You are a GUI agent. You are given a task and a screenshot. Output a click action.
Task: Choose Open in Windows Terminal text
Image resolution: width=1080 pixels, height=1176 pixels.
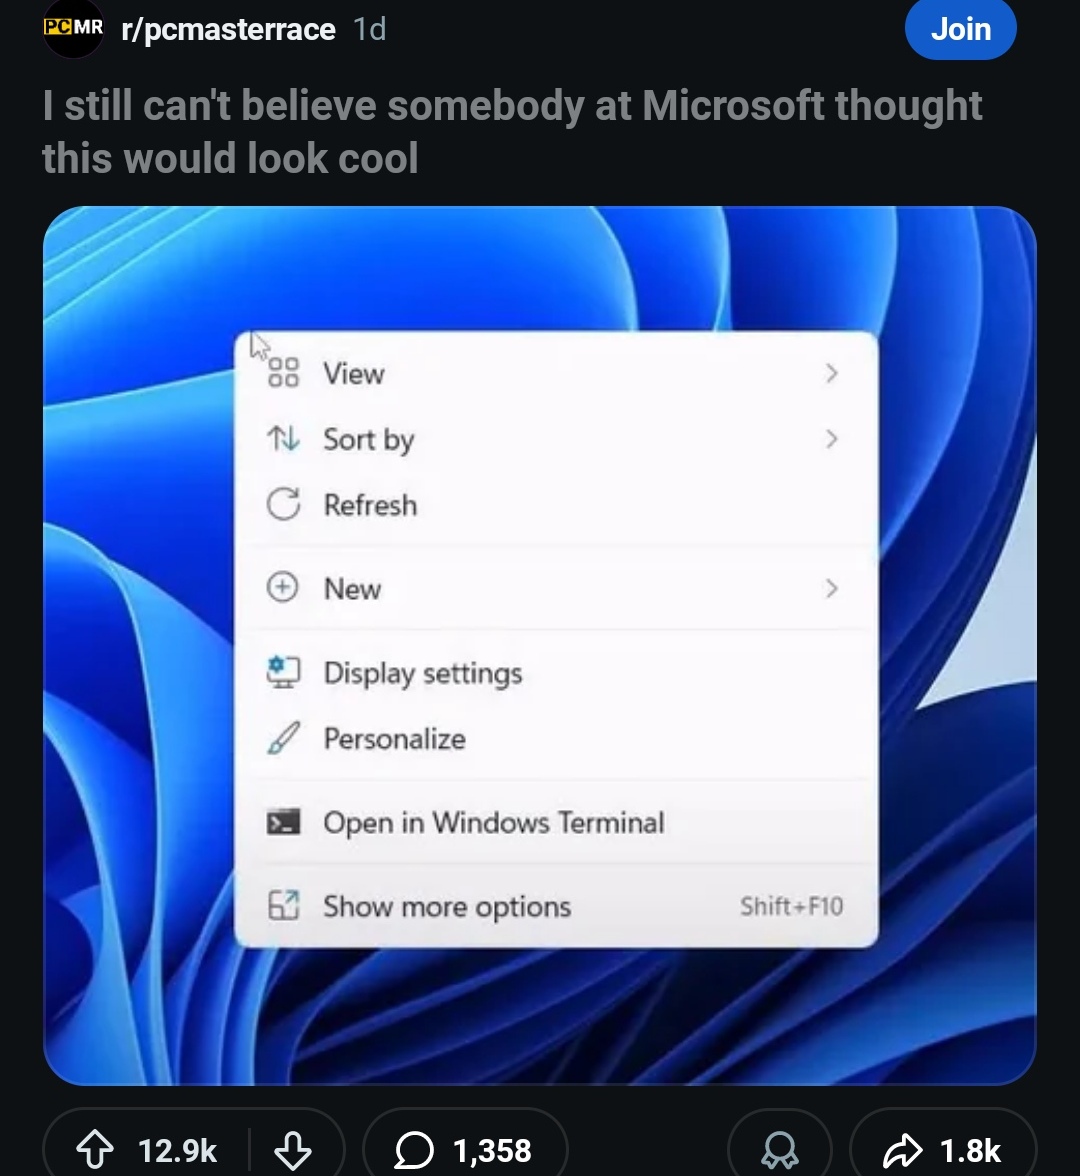pyautogui.click(x=494, y=823)
